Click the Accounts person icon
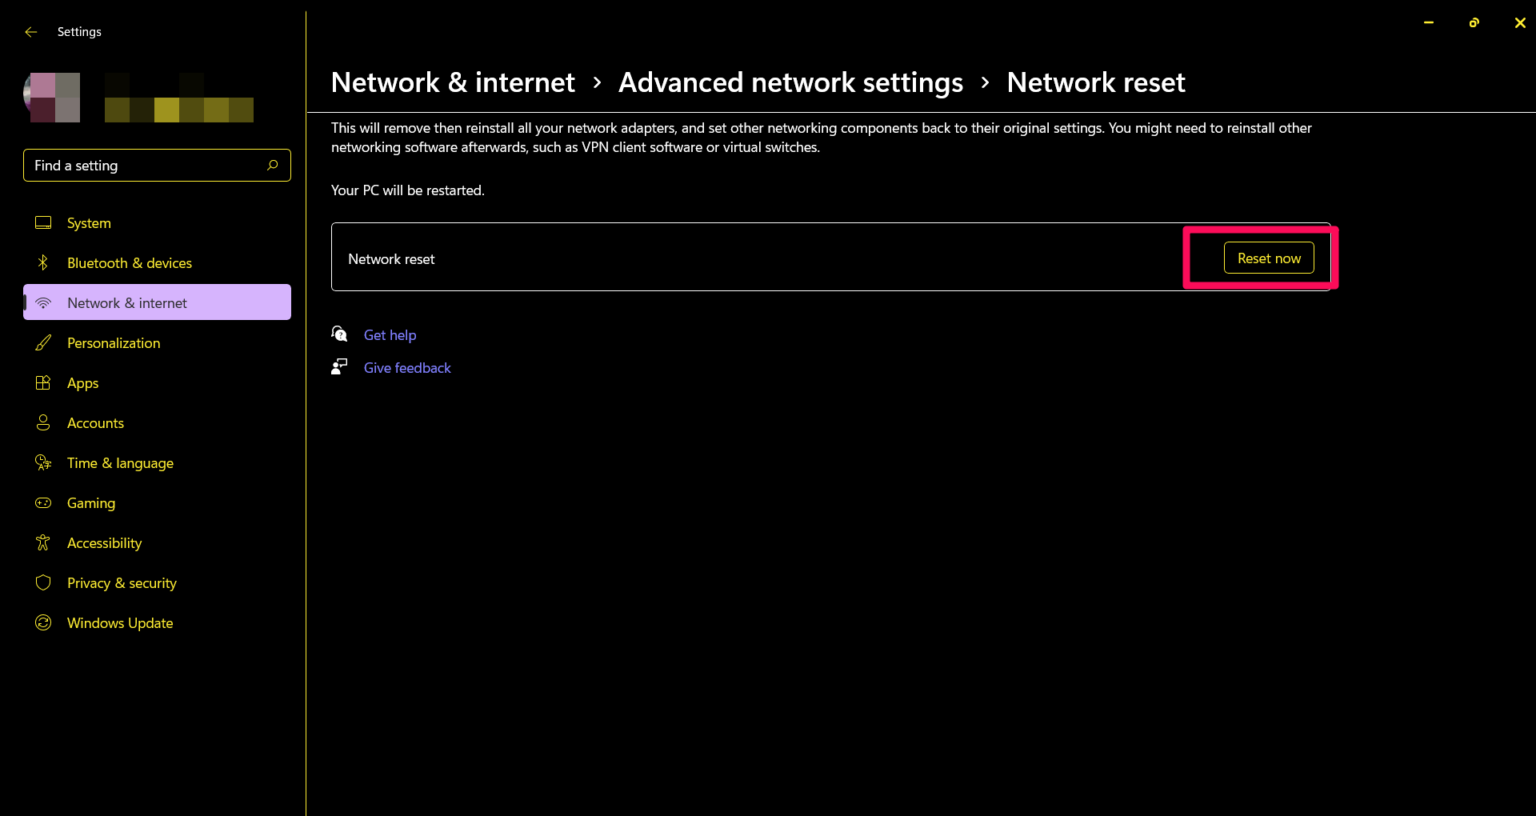1536x816 pixels. coord(43,422)
